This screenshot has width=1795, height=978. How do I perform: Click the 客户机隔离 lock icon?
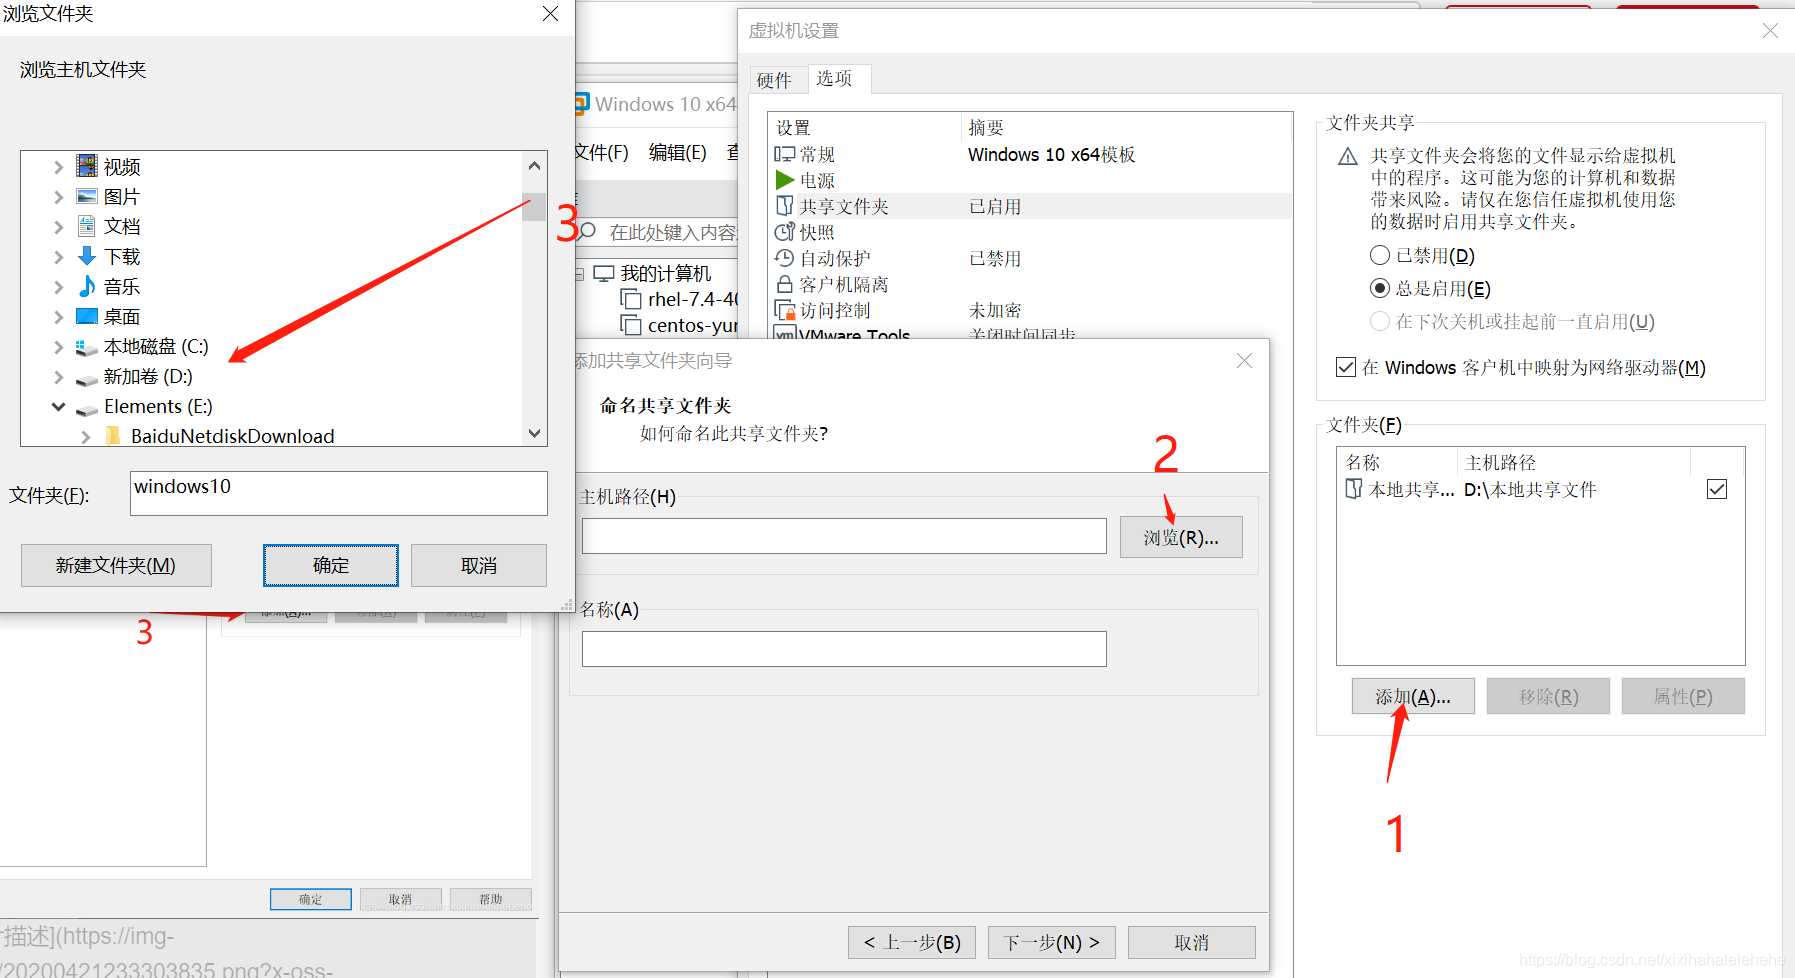[785, 284]
